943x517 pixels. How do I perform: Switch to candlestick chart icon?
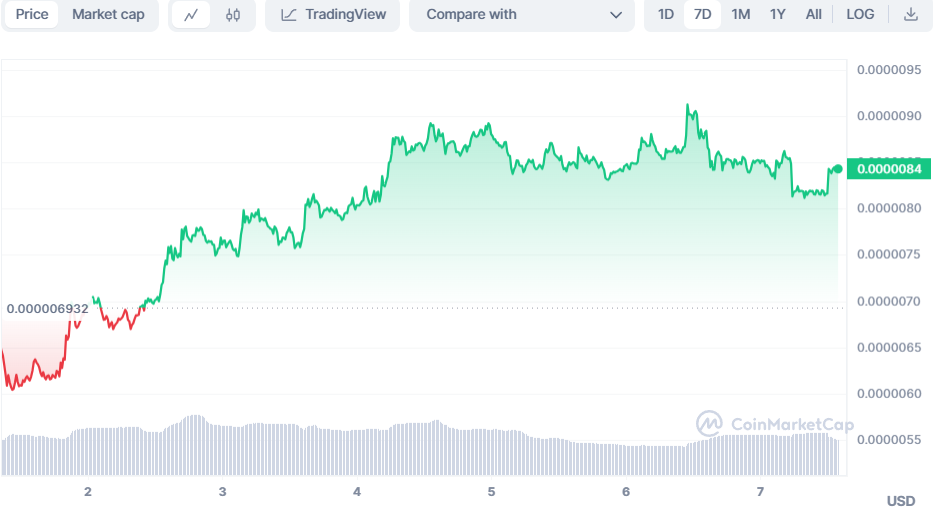[x=233, y=15]
